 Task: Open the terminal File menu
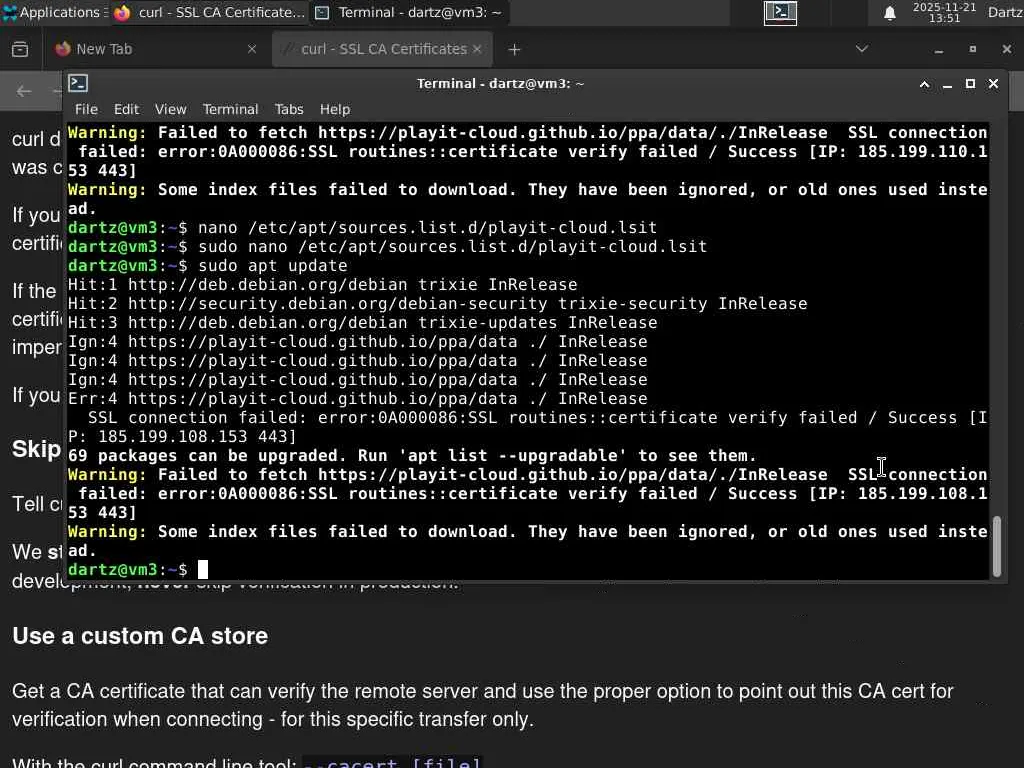[x=86, y=109]
